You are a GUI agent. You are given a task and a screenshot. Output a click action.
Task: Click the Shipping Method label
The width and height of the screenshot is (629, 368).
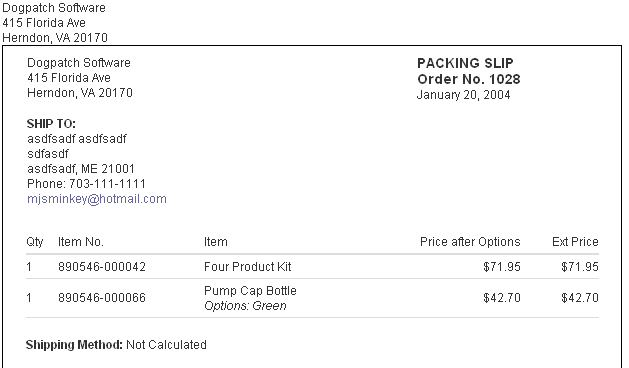coord(74,345)
